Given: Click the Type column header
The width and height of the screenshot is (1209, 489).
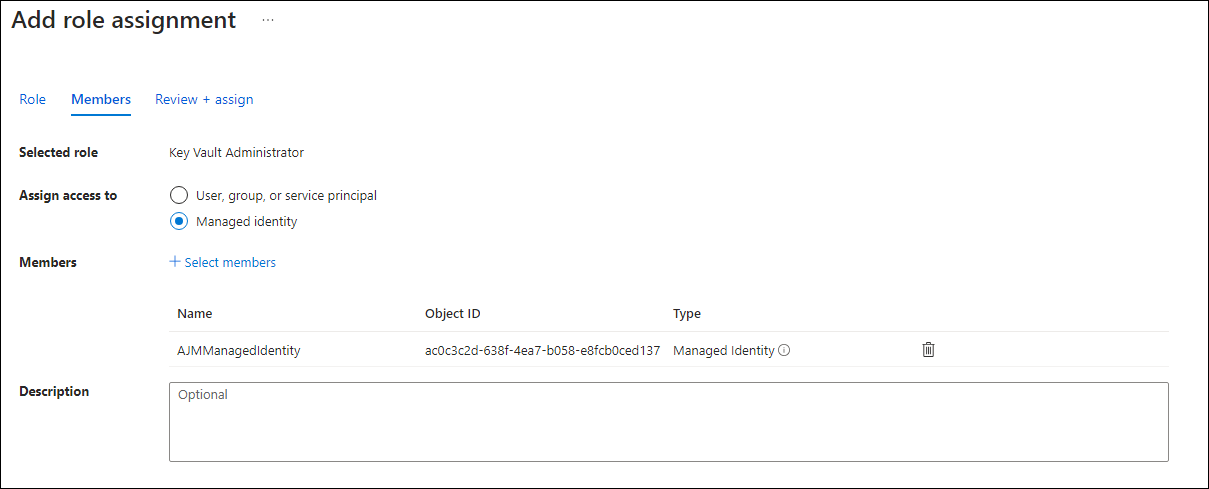Looking at the screenshot, I should pos(687,314).
